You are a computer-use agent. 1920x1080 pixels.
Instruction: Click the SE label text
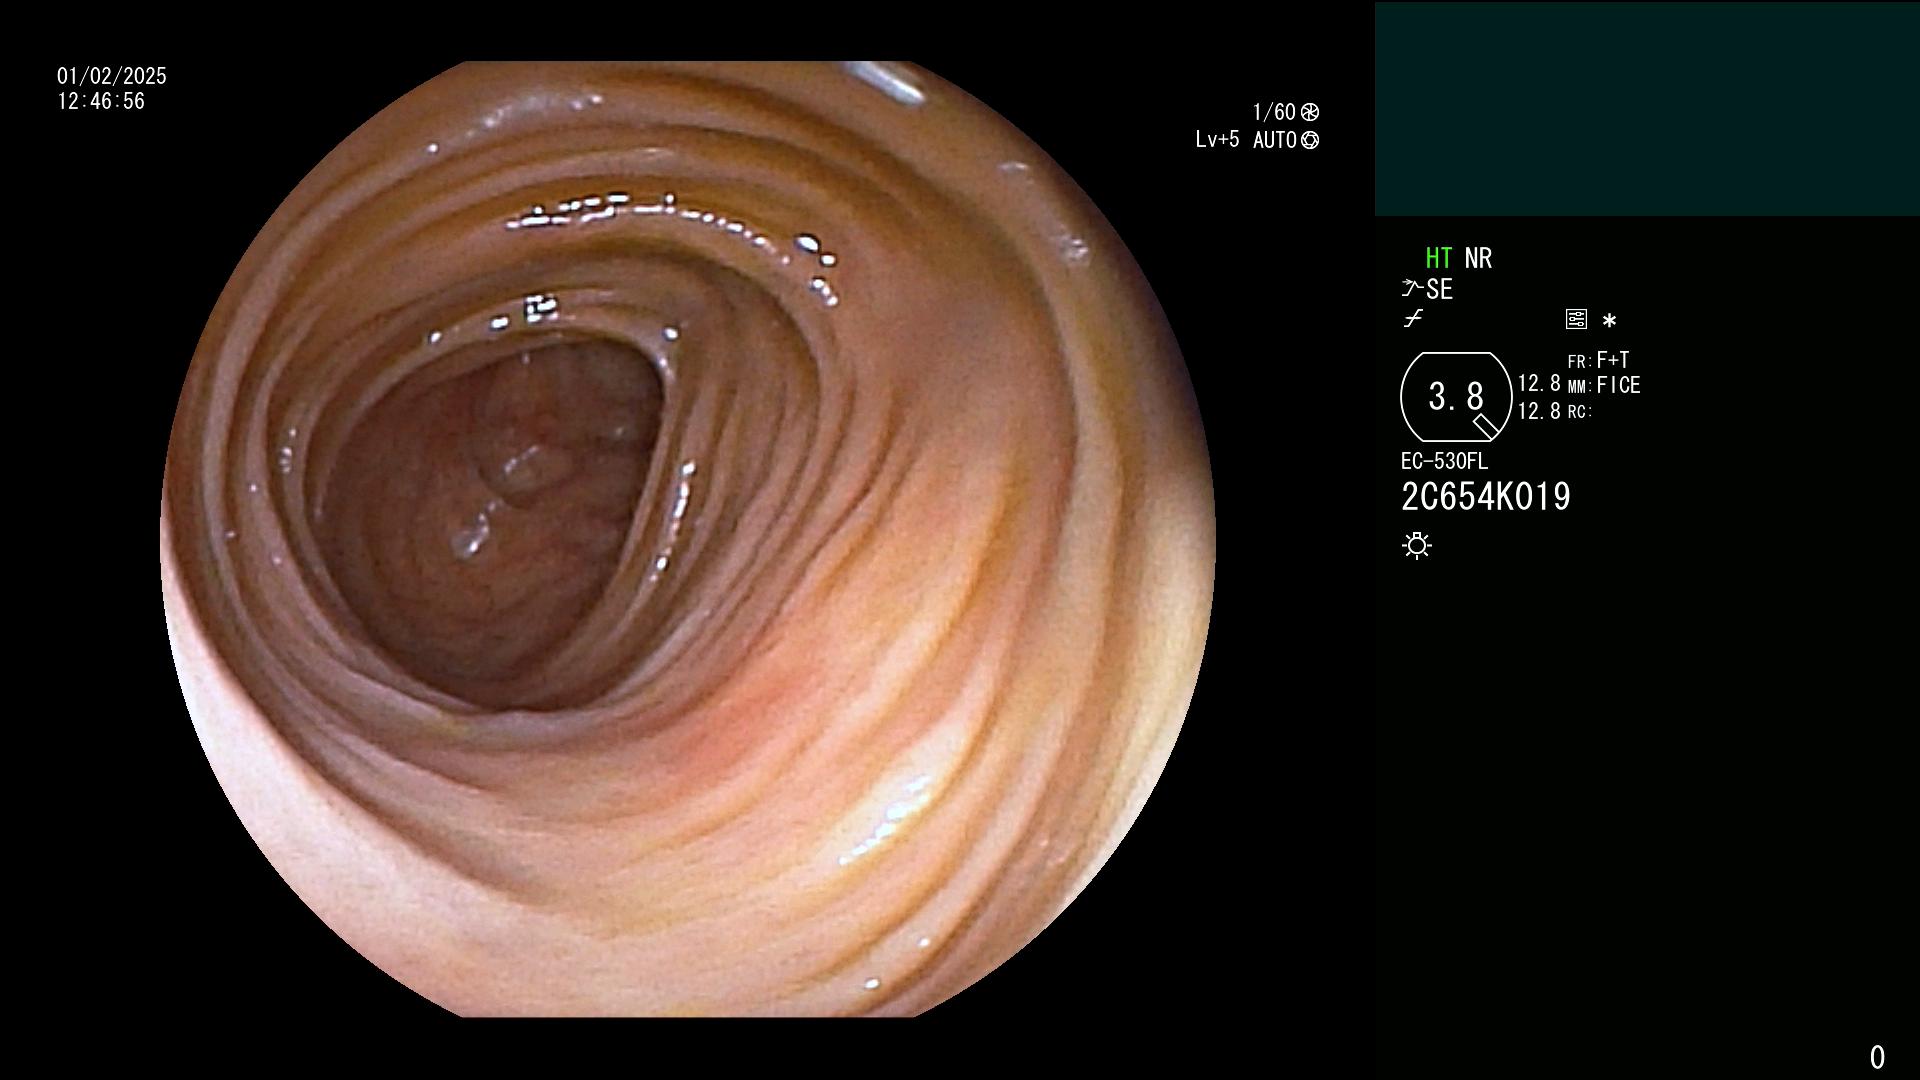(1439, 289)
